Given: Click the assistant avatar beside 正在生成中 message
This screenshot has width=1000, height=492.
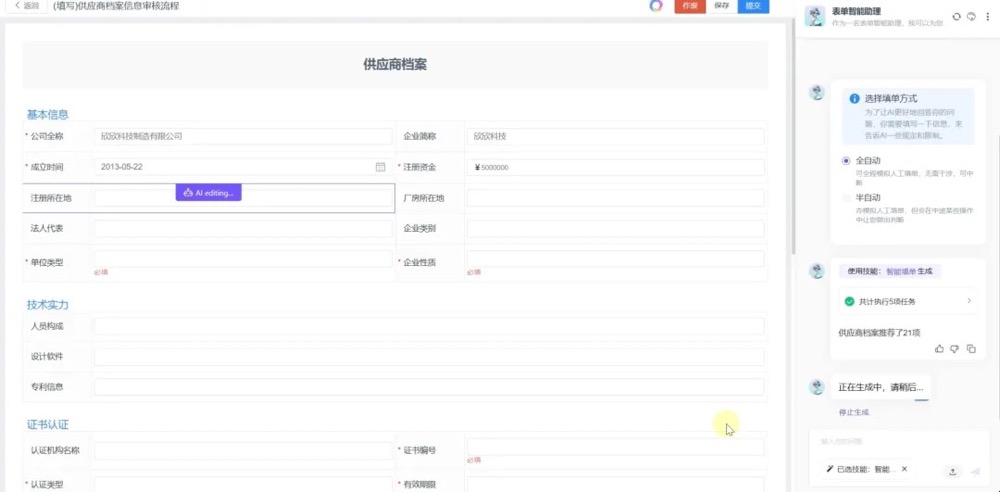Looking at the screenshot, I should coord(816,387).
